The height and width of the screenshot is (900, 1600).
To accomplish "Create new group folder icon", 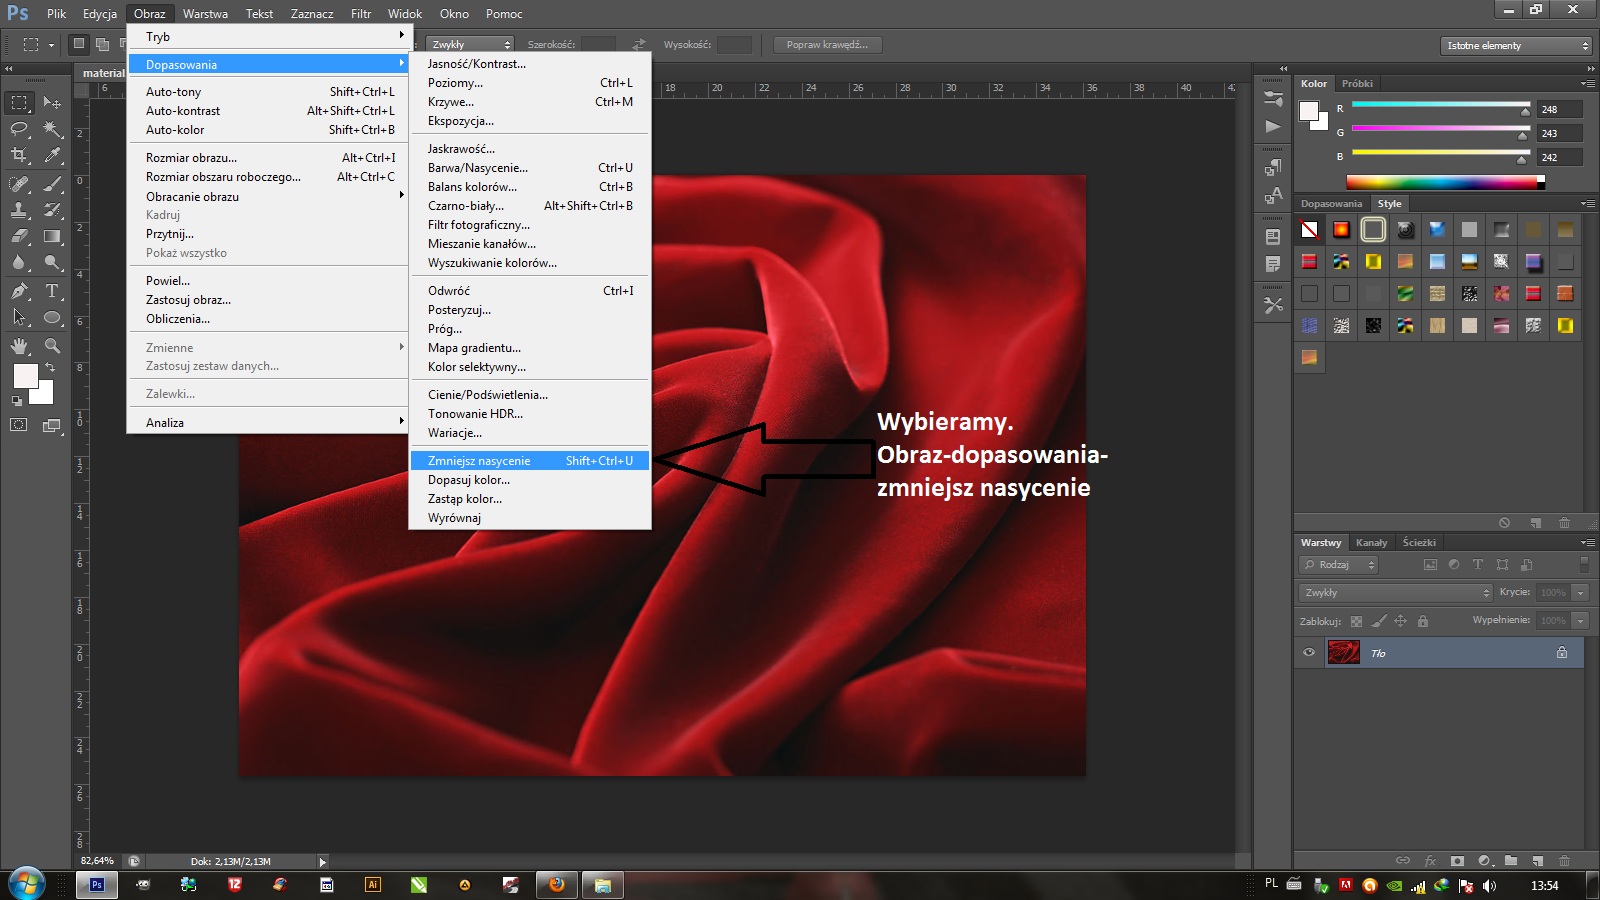I will 1511,860.
